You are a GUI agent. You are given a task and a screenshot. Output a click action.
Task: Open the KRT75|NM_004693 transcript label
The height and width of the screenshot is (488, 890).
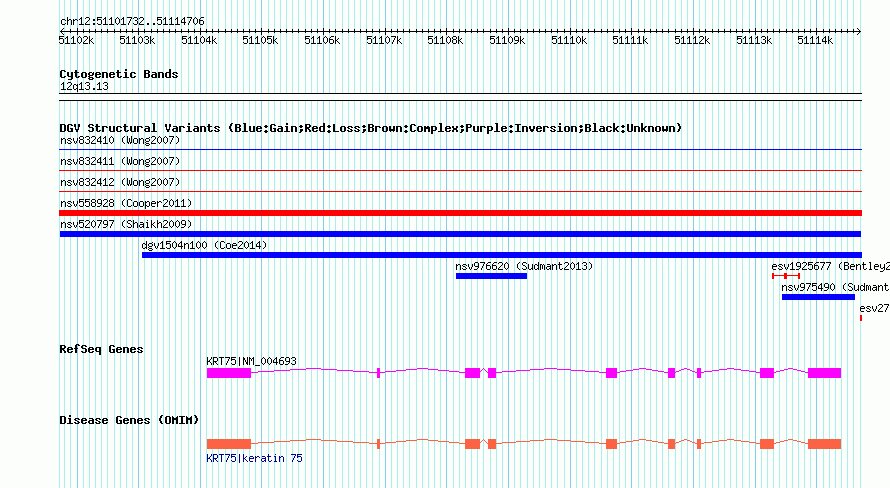[251, 361]
